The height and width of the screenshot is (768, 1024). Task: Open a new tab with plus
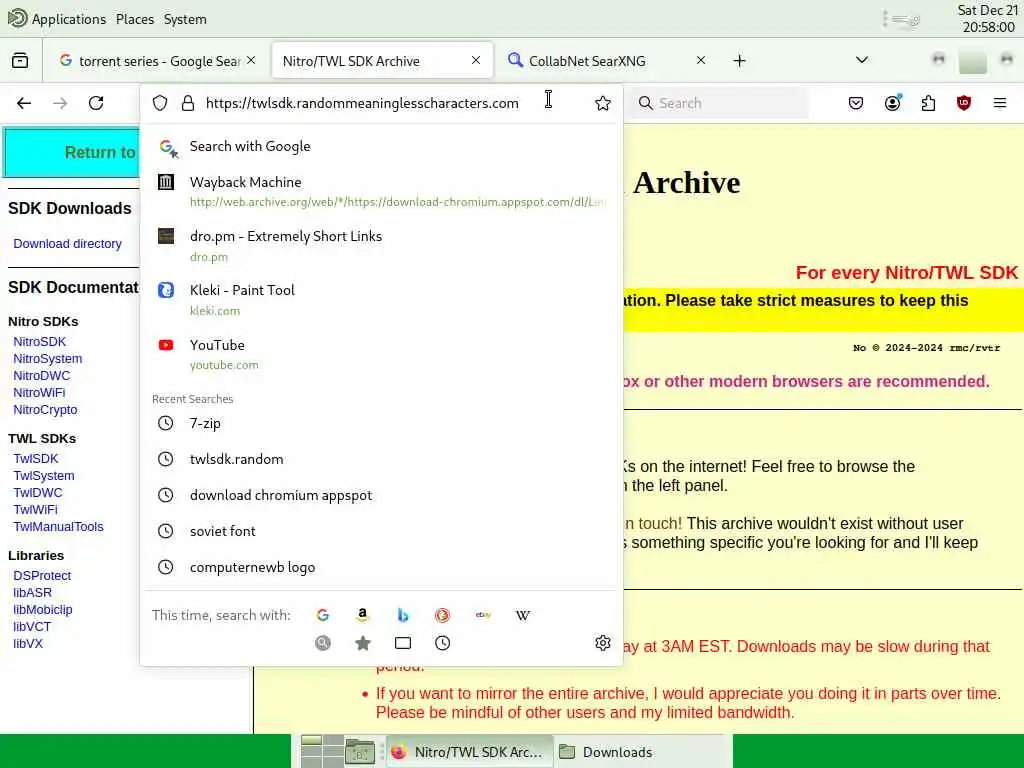point(739,61)
